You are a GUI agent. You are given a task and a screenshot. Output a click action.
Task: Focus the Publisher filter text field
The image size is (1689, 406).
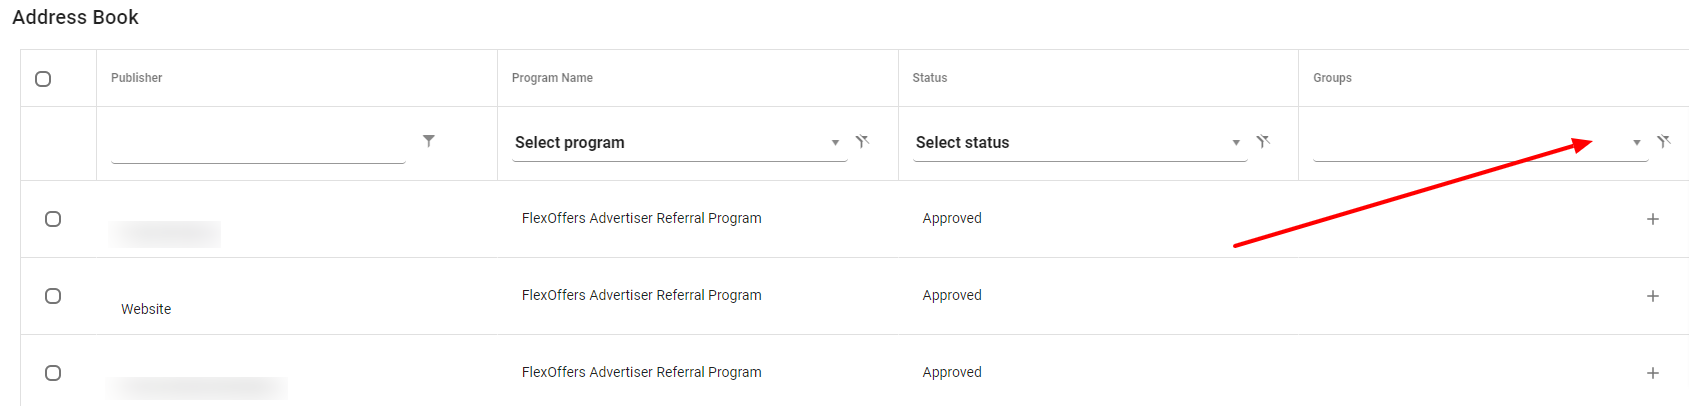point(258,147)
